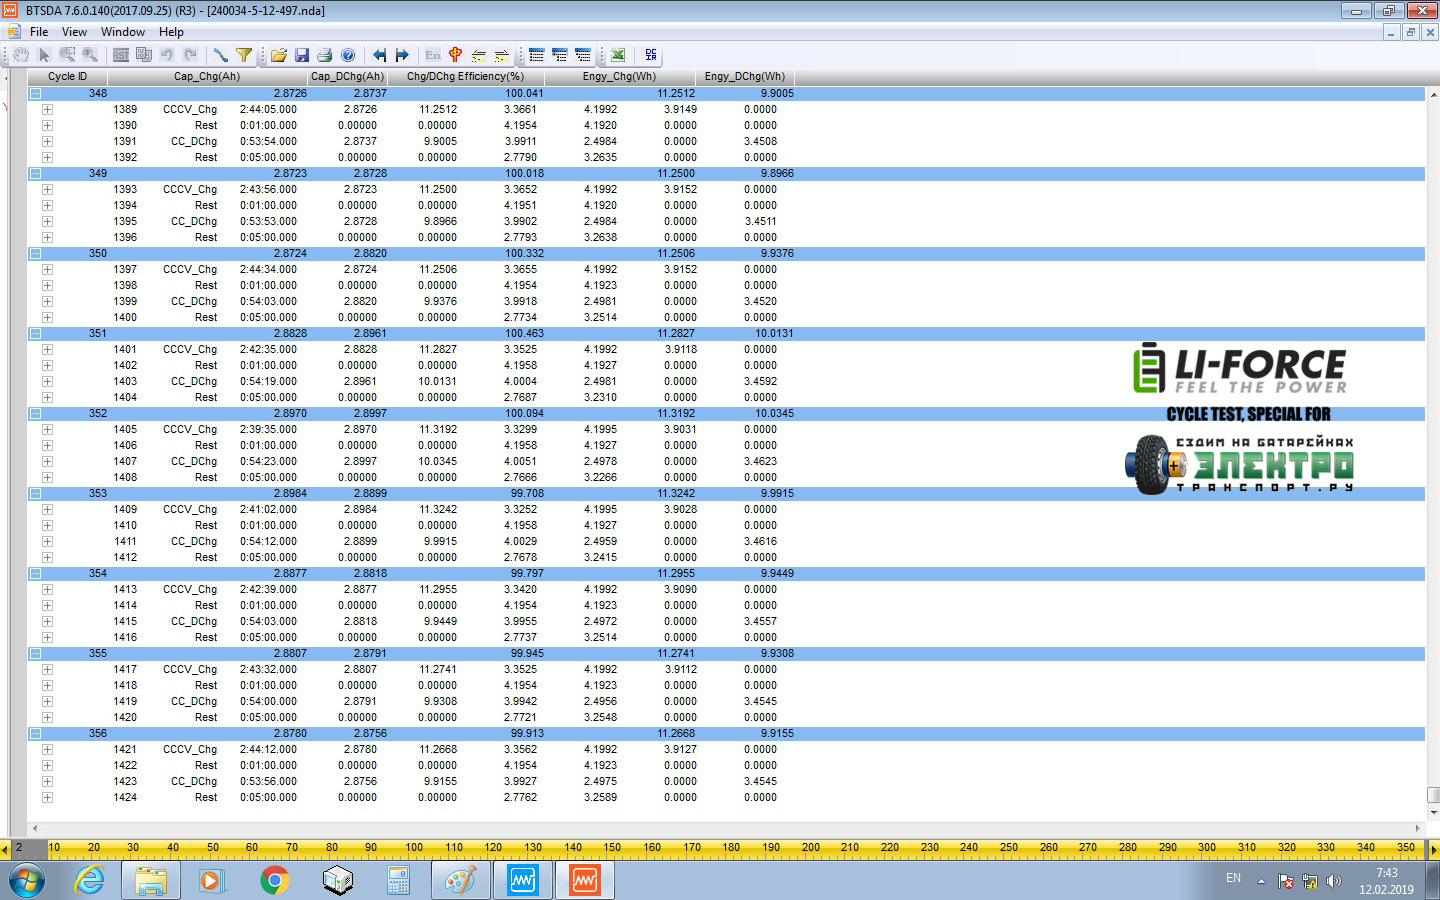Collapse cycle 349 row

[35, 173]
